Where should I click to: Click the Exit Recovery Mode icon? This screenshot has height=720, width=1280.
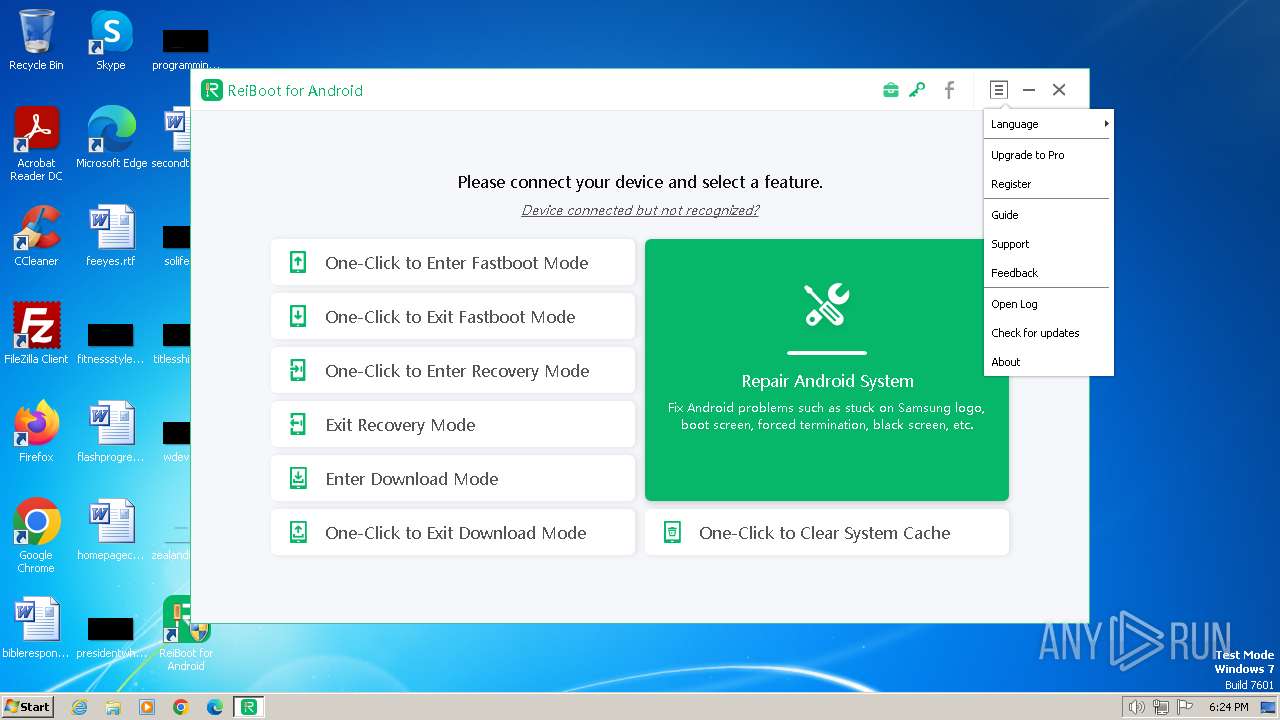(298, 425)
